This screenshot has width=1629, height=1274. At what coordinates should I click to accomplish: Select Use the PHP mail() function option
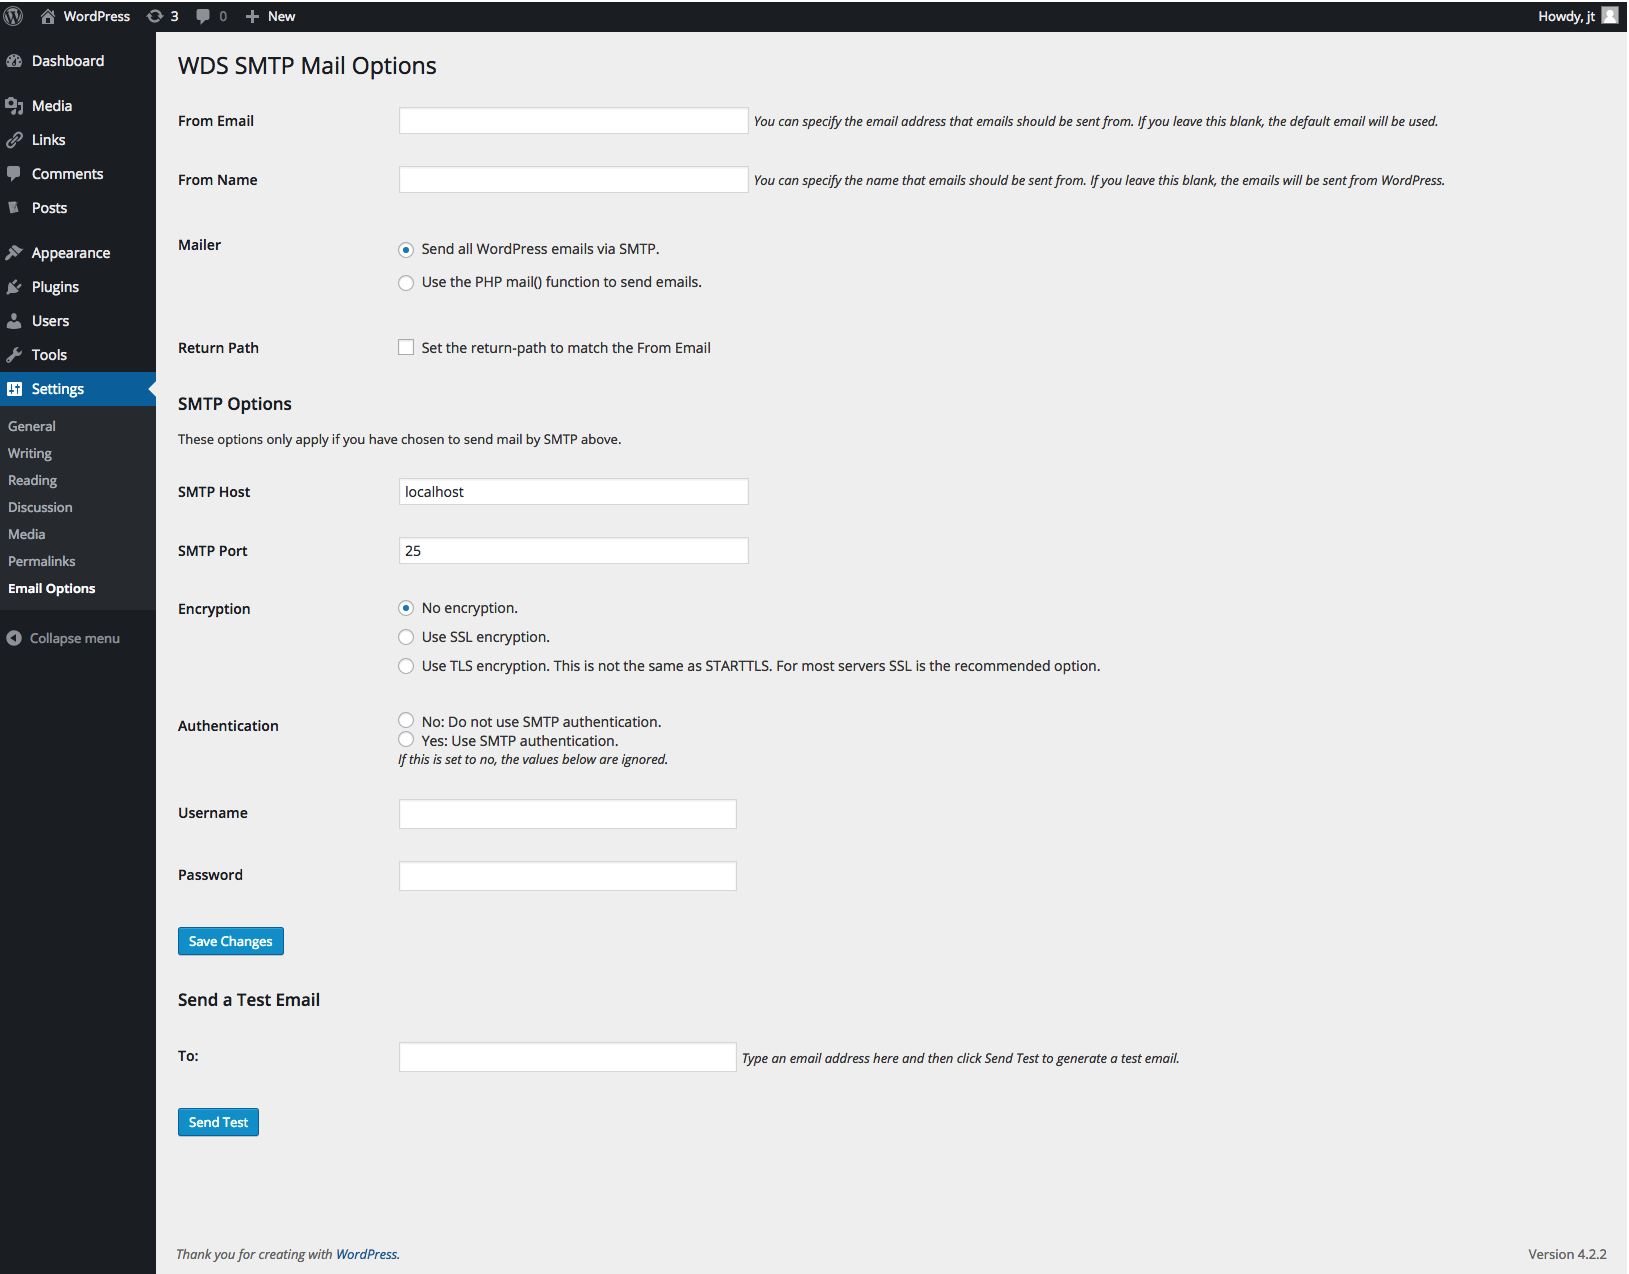[x=406, y=283]
